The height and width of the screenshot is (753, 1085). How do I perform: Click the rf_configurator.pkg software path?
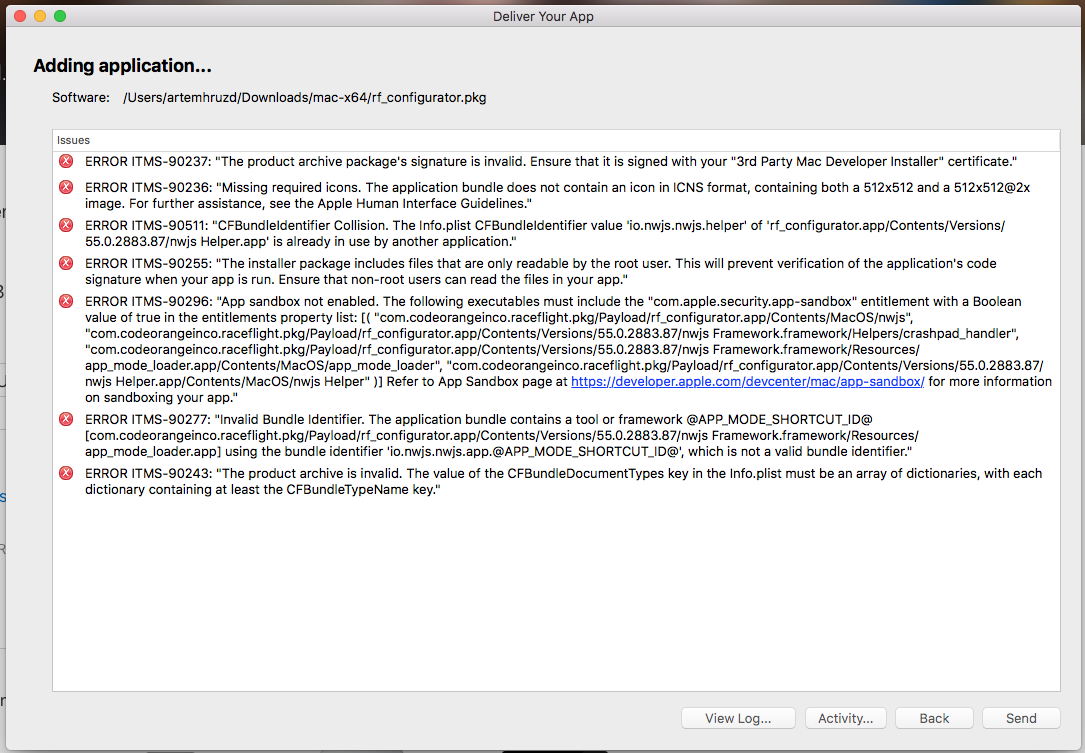coord(304,98)
